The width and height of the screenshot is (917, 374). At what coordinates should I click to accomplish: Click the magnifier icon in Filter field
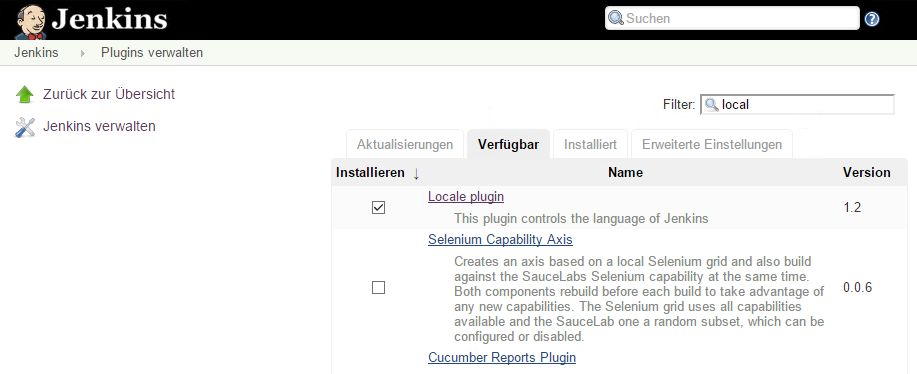point(712,105)
